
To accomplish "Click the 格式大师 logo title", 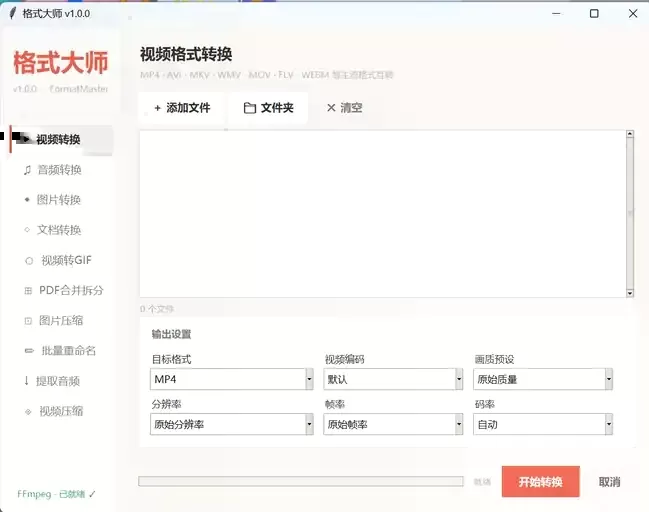I will (61, 63).
